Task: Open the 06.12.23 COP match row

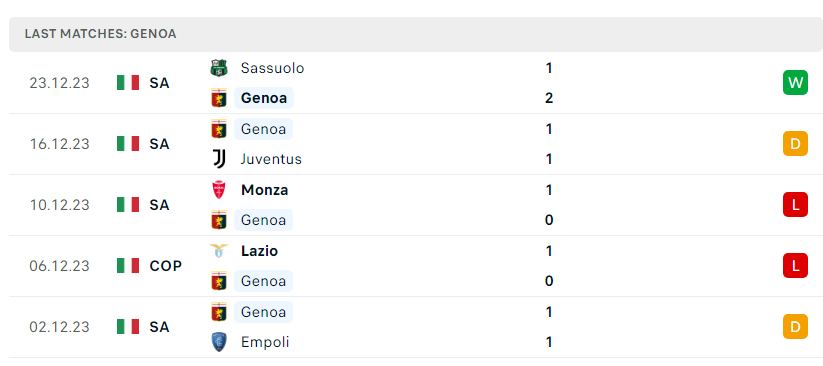Action: 416,266
